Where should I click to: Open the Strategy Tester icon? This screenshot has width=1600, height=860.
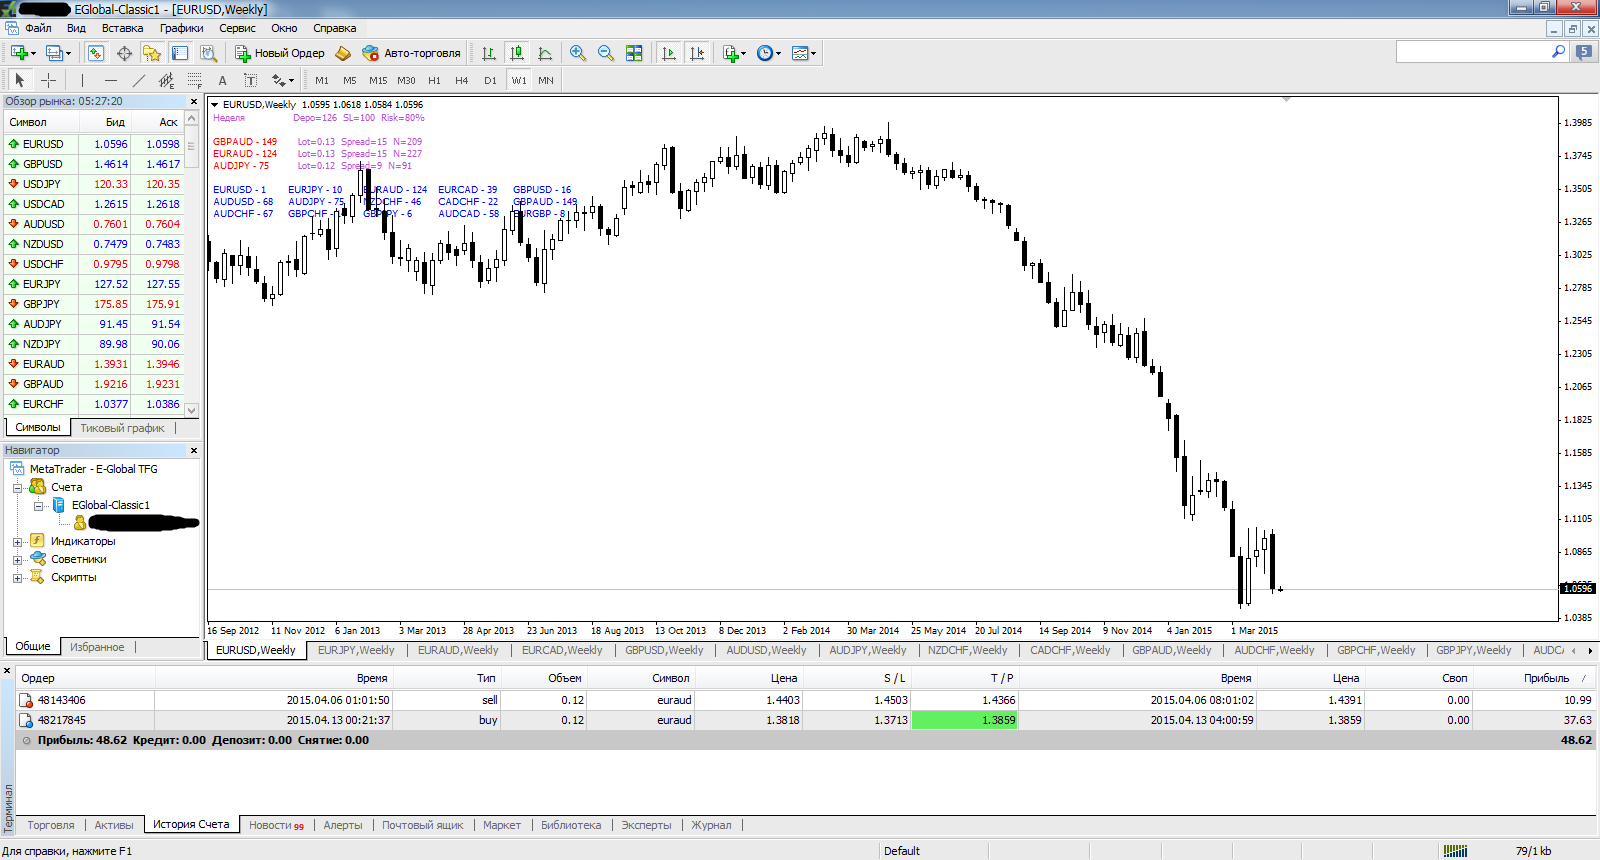(208, 53)
